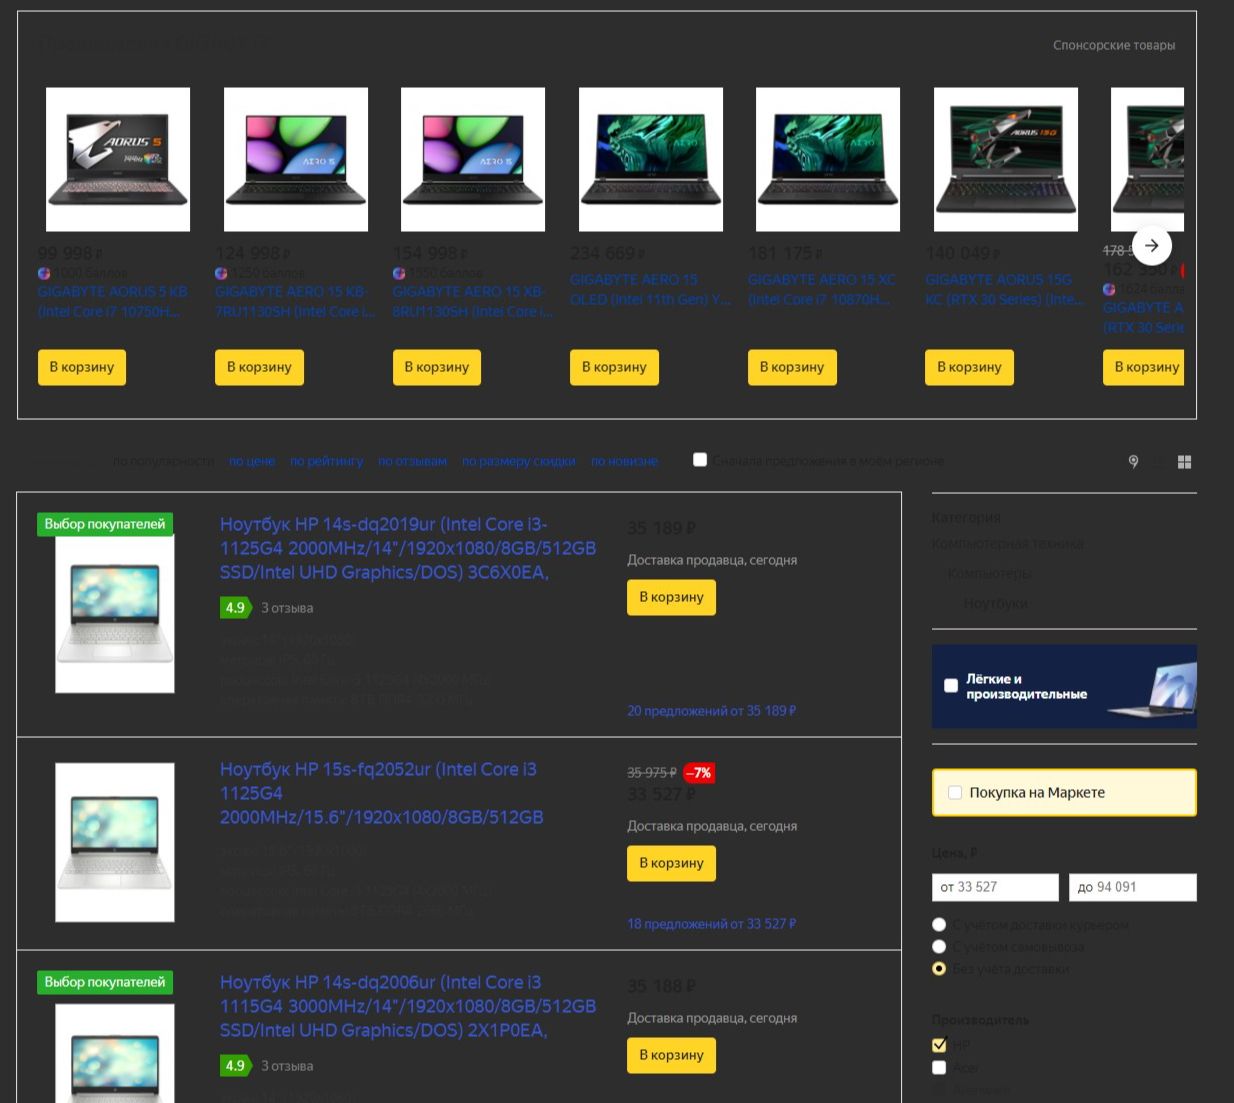Add GIGABYTE AORUS 5 KB to cart
Viewport: 1234px width, 1103px height.
tap(82, 367)
